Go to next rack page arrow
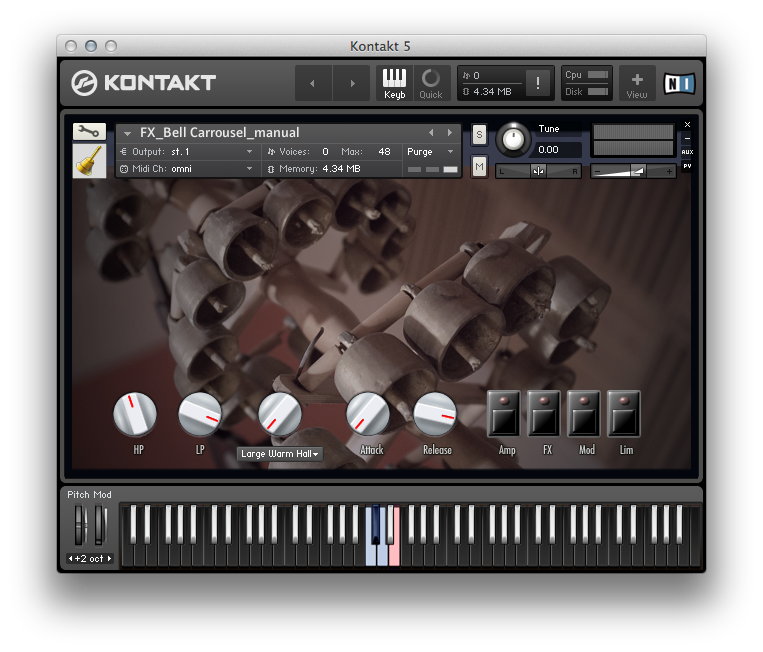This screenshot has height=652, width=763. pyautogui.click(x=352, y=83)
